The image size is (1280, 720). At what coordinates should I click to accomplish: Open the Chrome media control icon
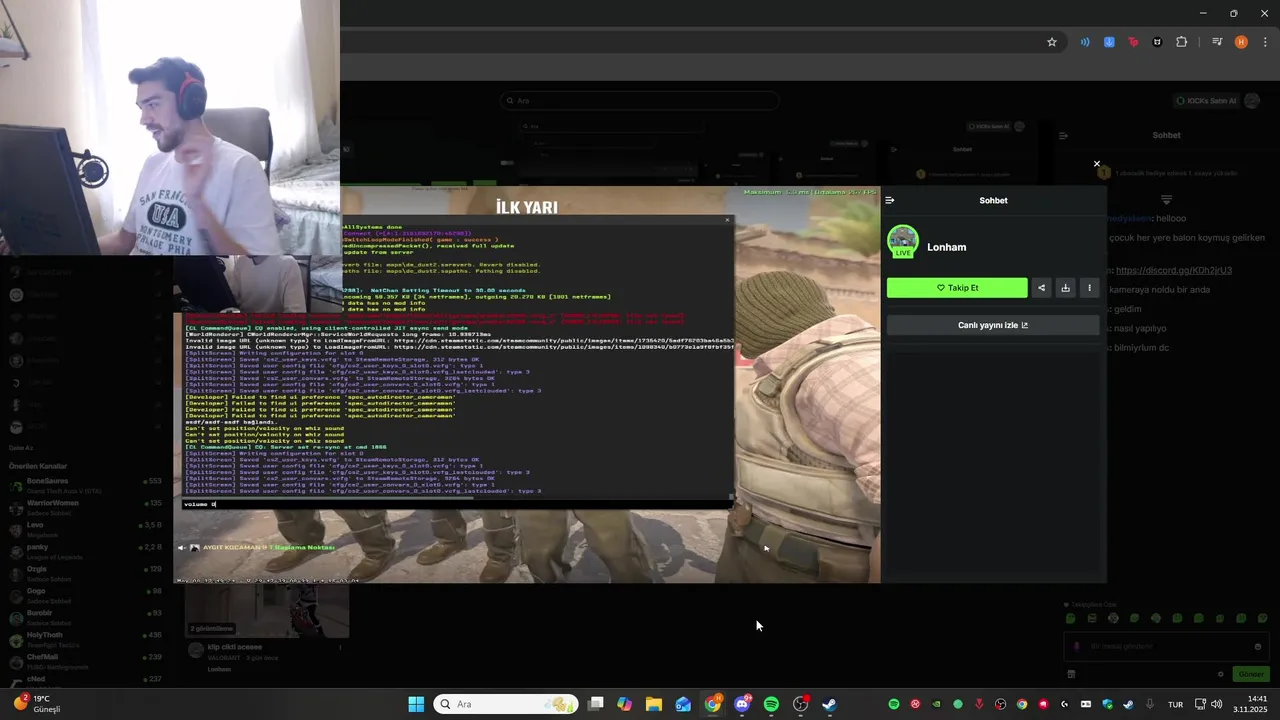click(x=1217, y=42)
